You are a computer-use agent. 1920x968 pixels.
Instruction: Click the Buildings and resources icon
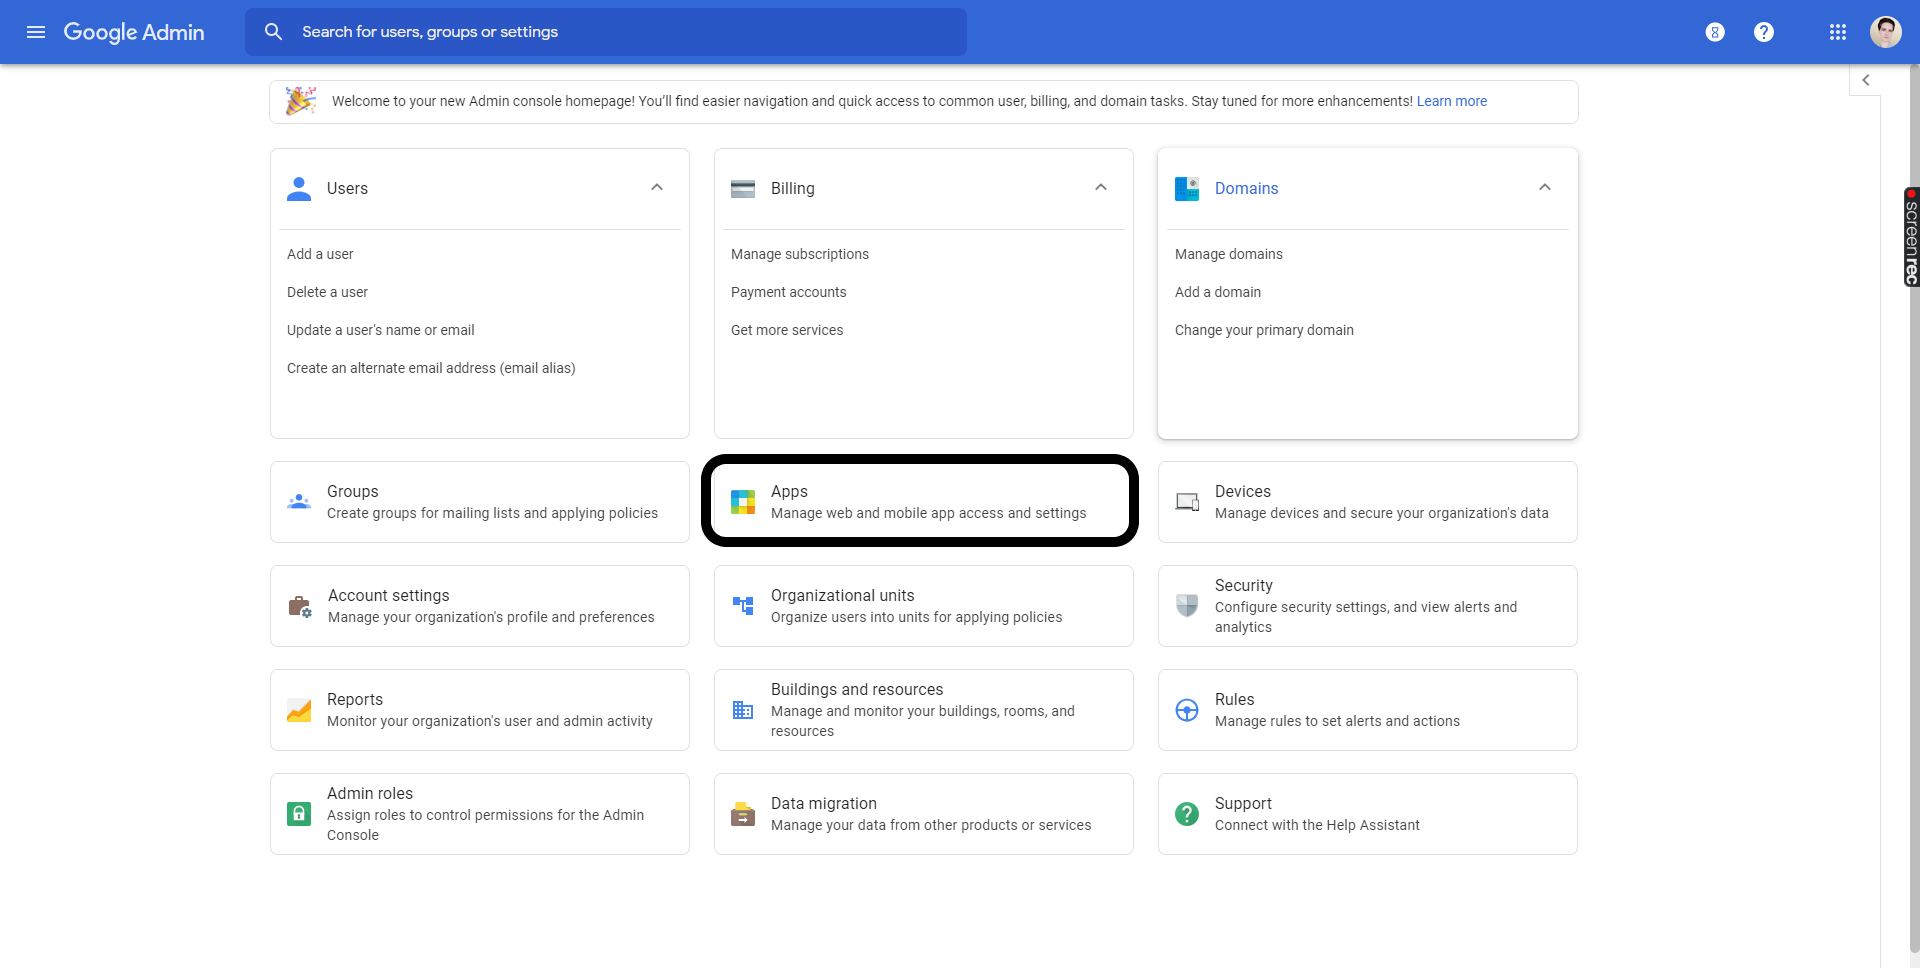(743, 710)
